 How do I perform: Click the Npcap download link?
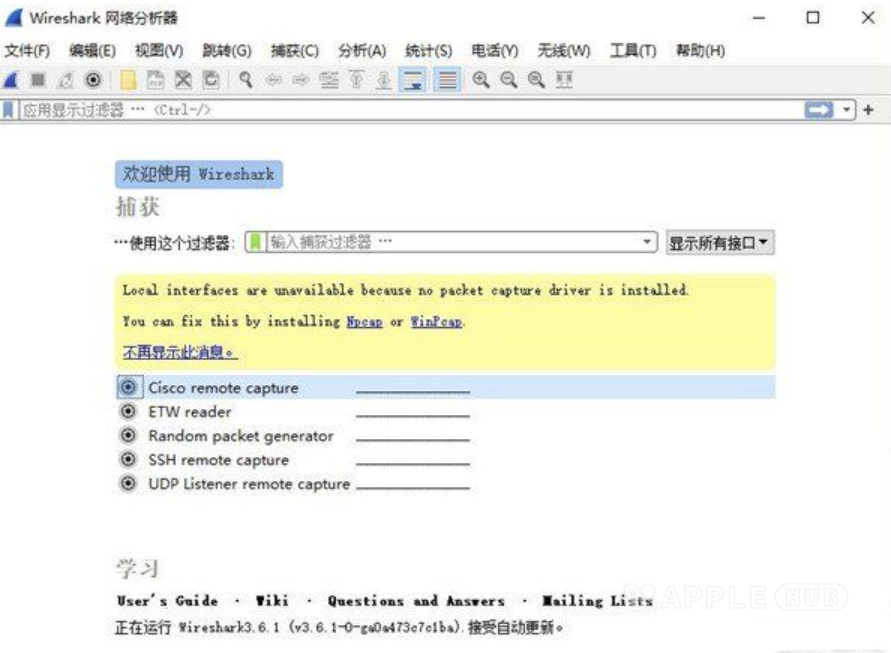[x=363, y=322]
